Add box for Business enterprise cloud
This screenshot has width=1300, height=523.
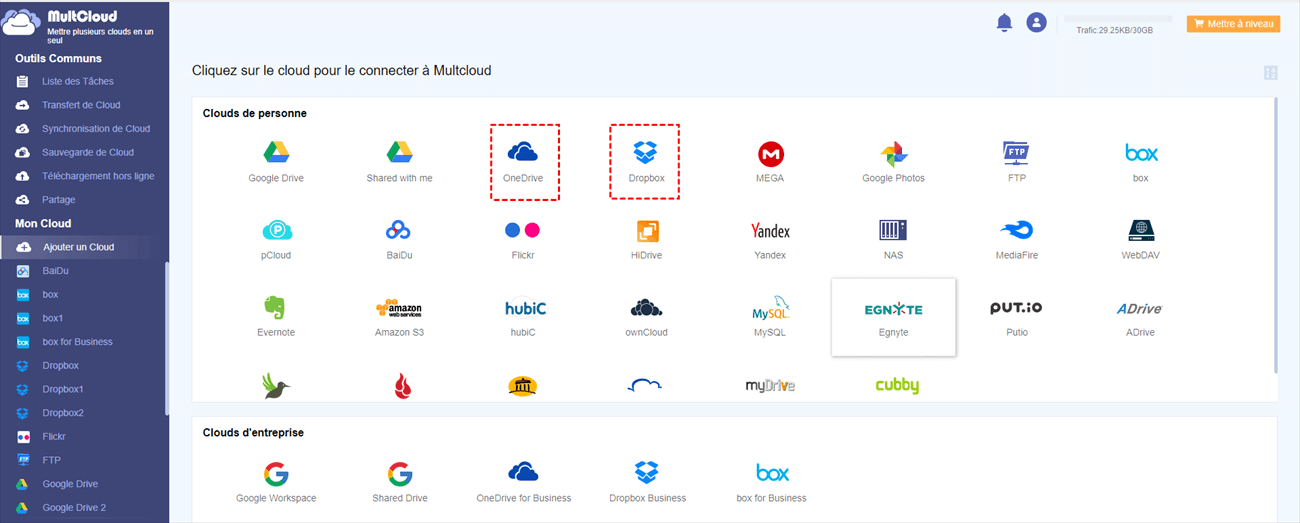771,482
